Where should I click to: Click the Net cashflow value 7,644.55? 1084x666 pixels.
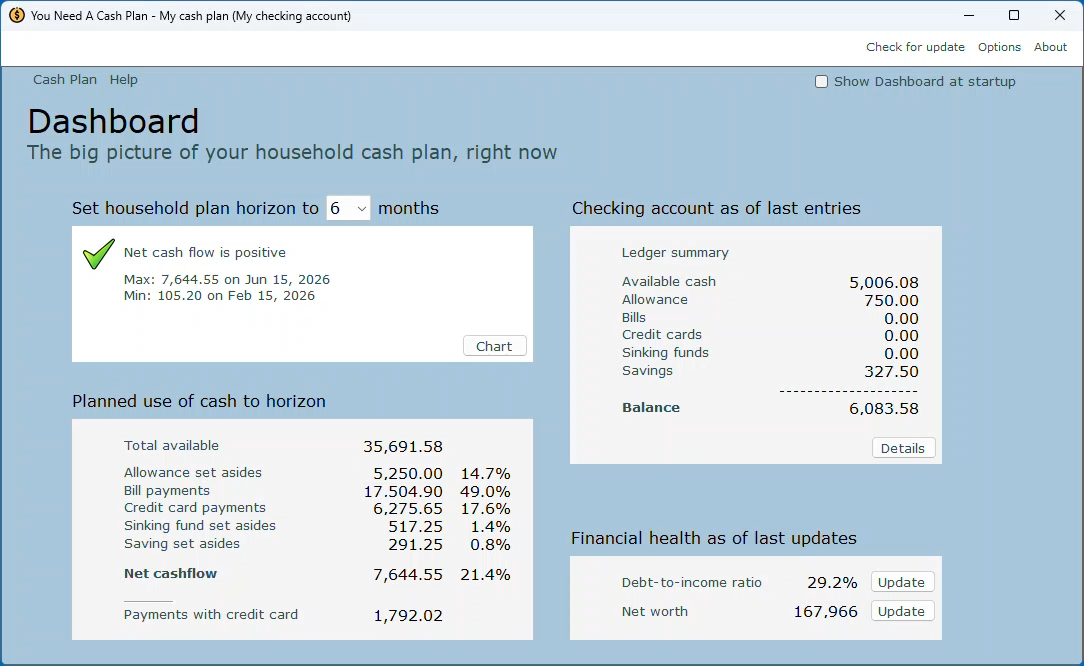(407, 574)
